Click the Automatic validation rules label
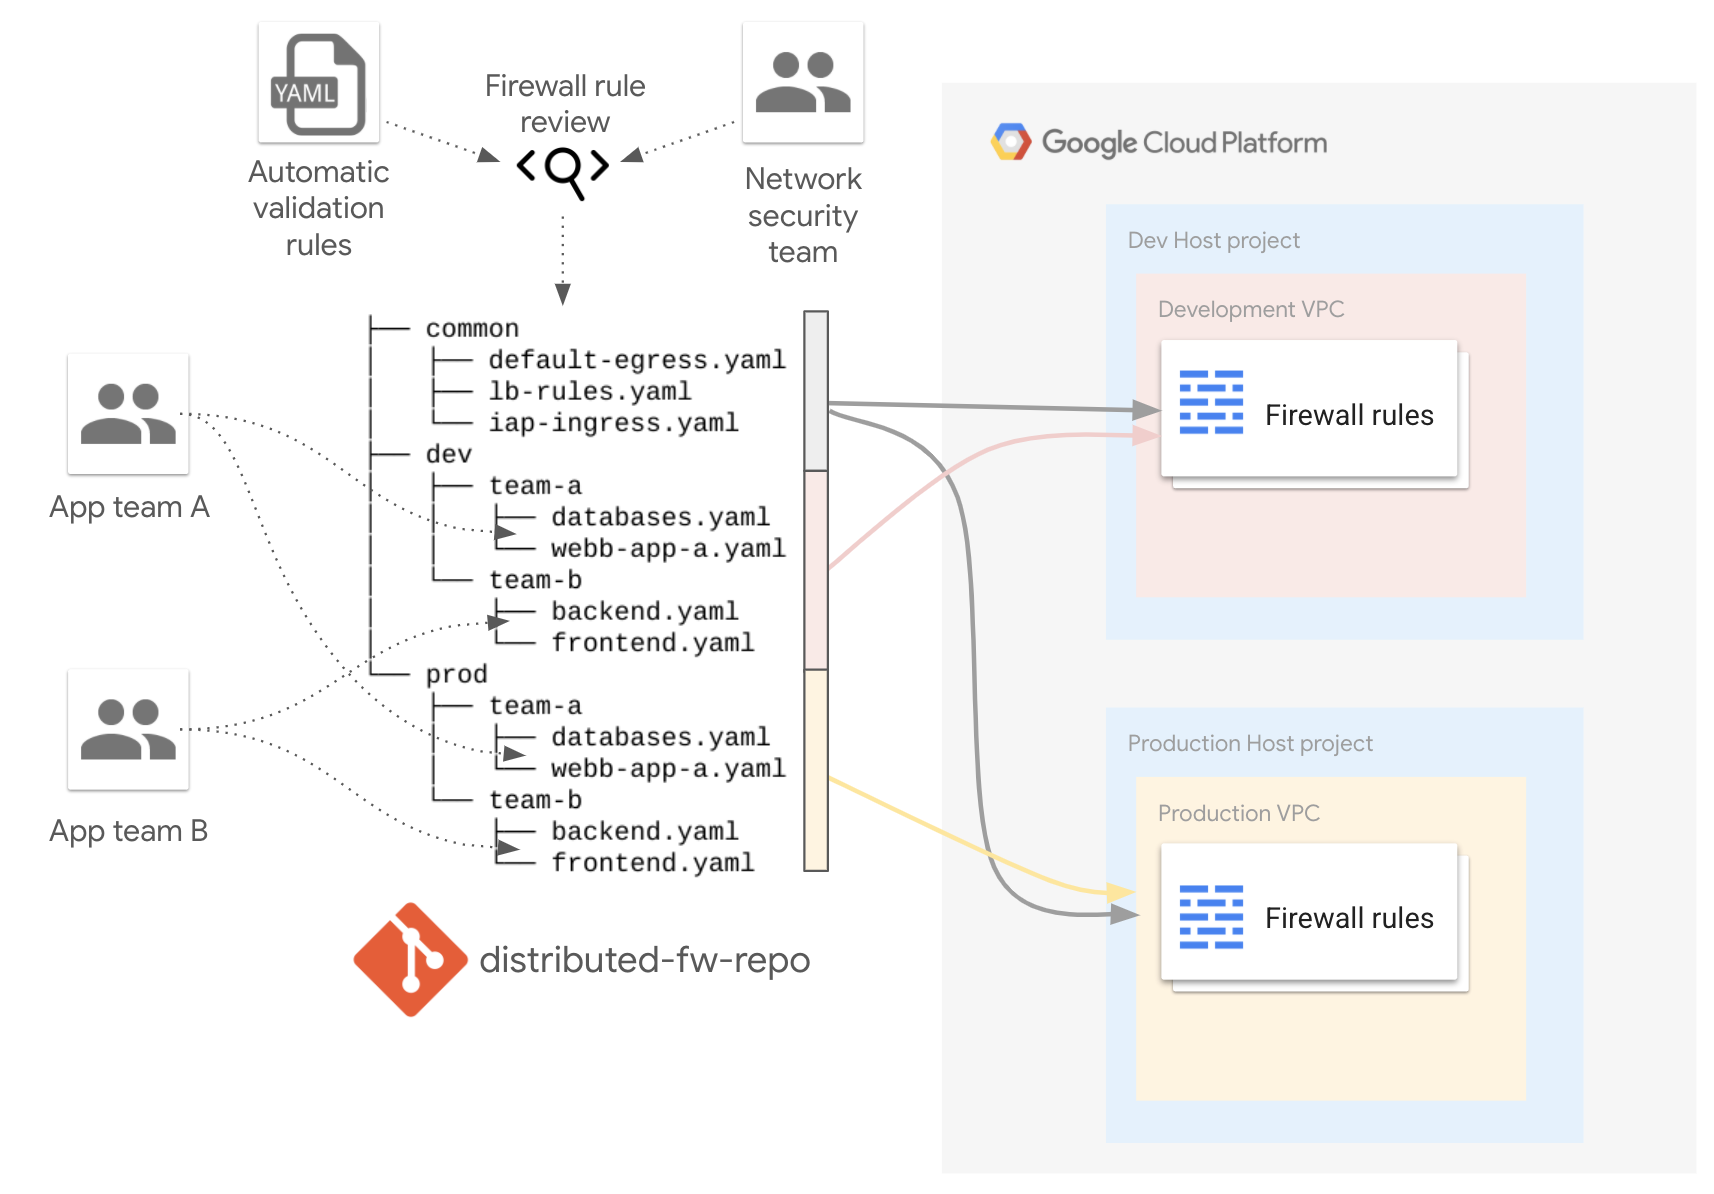Screen dimensions: 1714x1194 pyautogui.click(x=318, y=208)
